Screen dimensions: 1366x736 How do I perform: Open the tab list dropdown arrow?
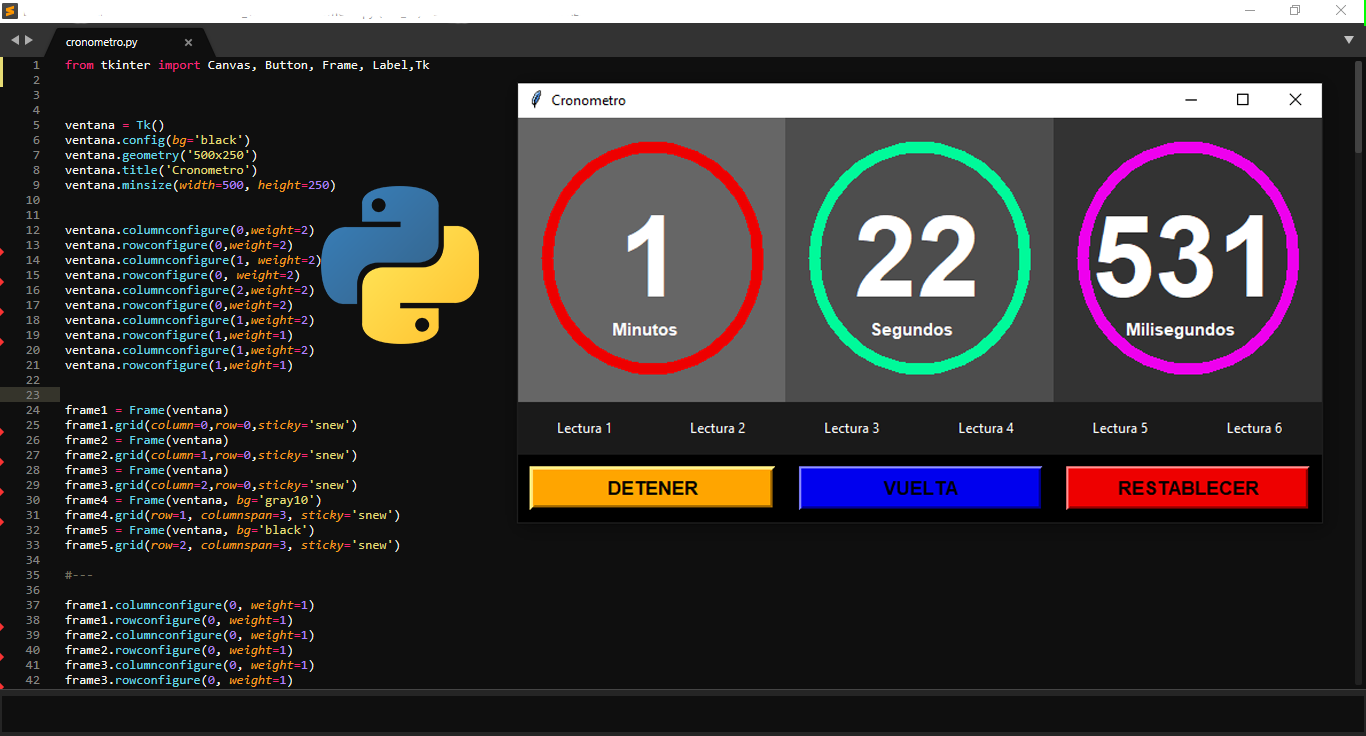click(1349, 40)
